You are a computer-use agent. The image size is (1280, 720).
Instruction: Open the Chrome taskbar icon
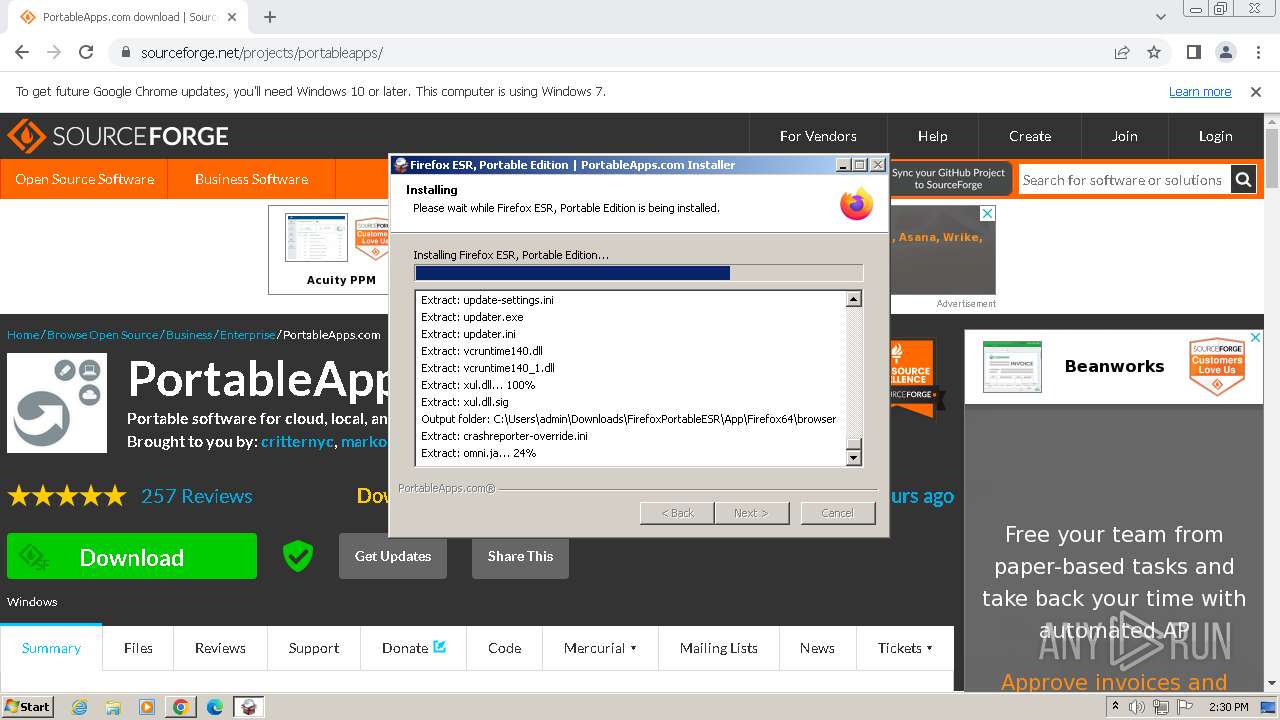[x=181, y=707]
